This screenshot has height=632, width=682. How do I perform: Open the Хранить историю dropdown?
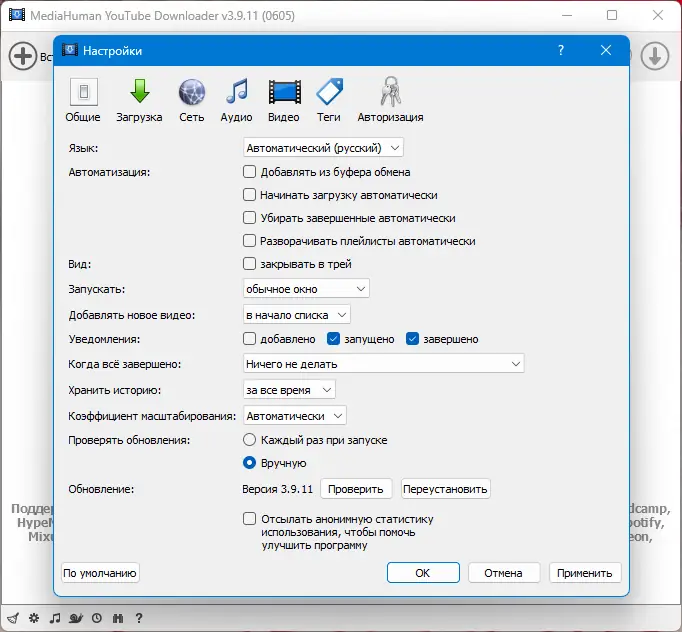[289, 390]
